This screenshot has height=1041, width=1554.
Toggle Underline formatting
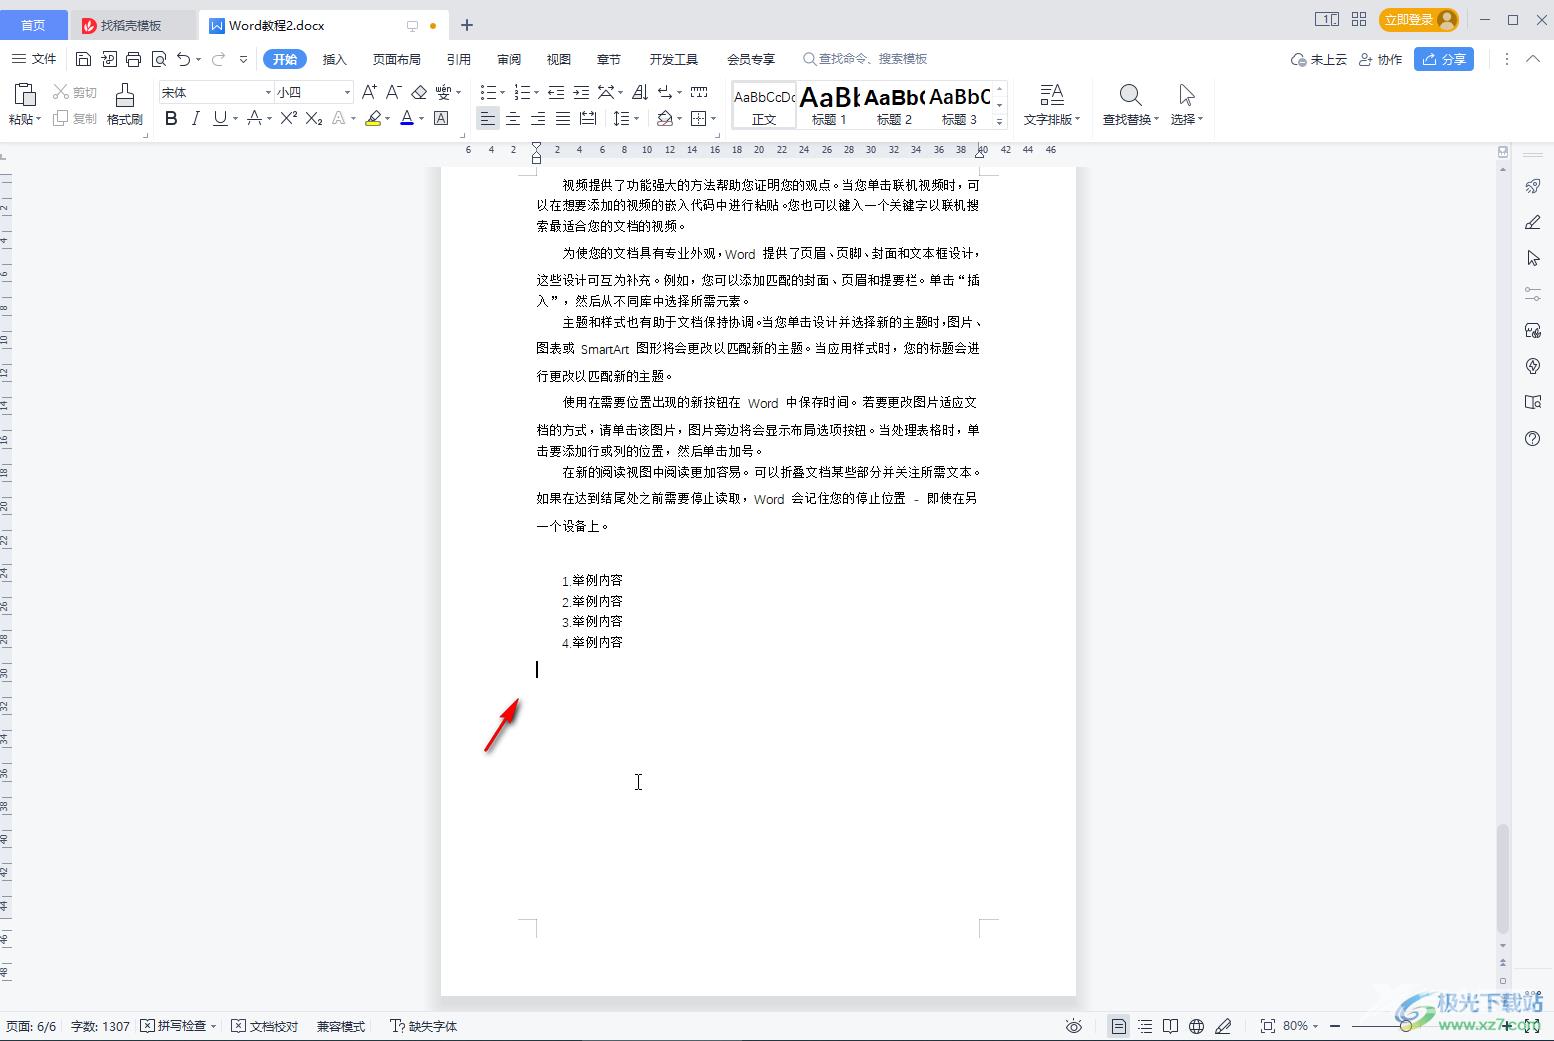click(x=220, y=118)
